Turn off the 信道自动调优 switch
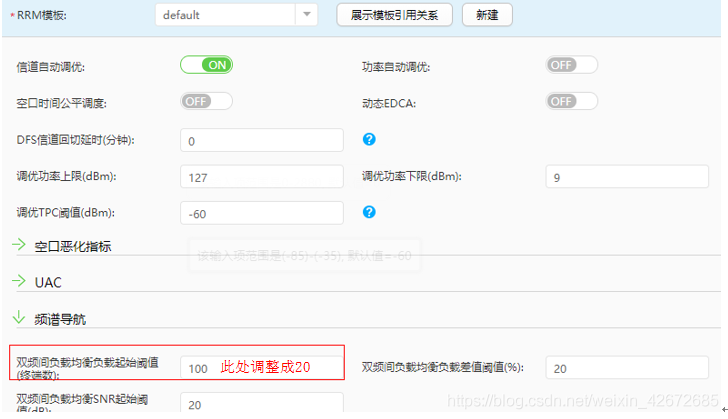The width and height of the screenshot is (728, 419). tap(206, 65)
